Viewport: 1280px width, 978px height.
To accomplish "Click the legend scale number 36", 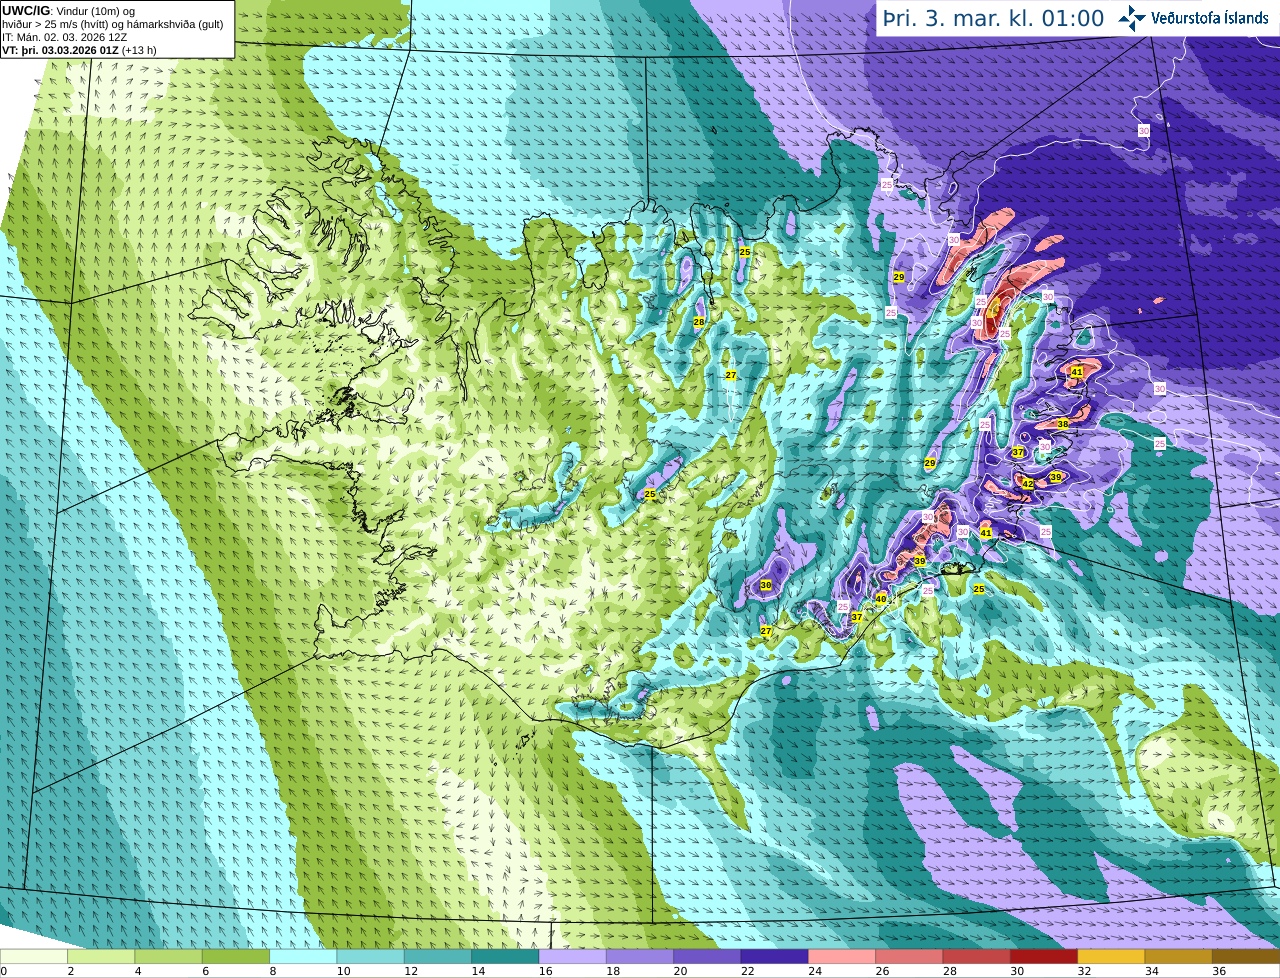I will point(1219,971).
